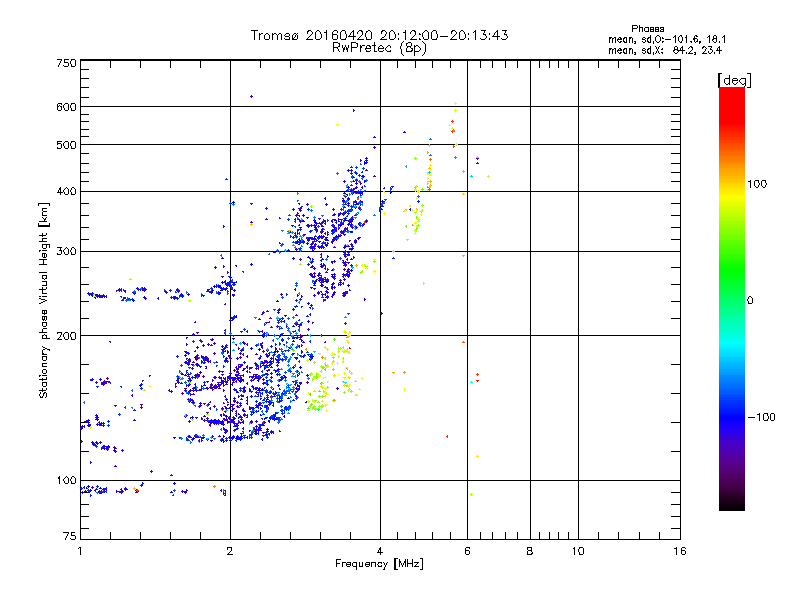
Task: Click the y-axis tick label '500'
Action: coord(66,145)
